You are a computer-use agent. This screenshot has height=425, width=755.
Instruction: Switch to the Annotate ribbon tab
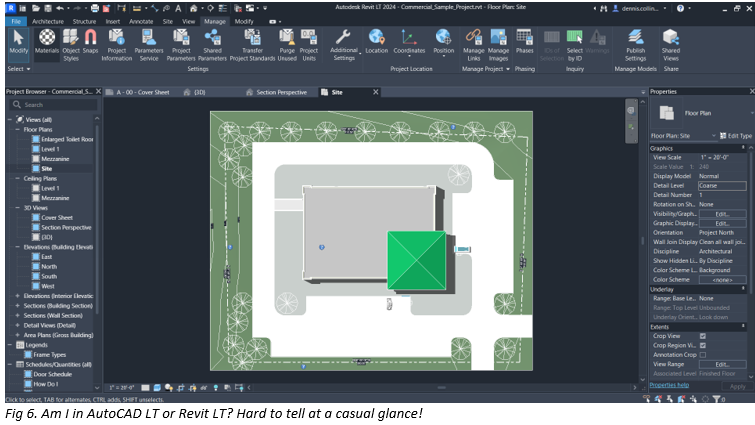tap(141, 22)
